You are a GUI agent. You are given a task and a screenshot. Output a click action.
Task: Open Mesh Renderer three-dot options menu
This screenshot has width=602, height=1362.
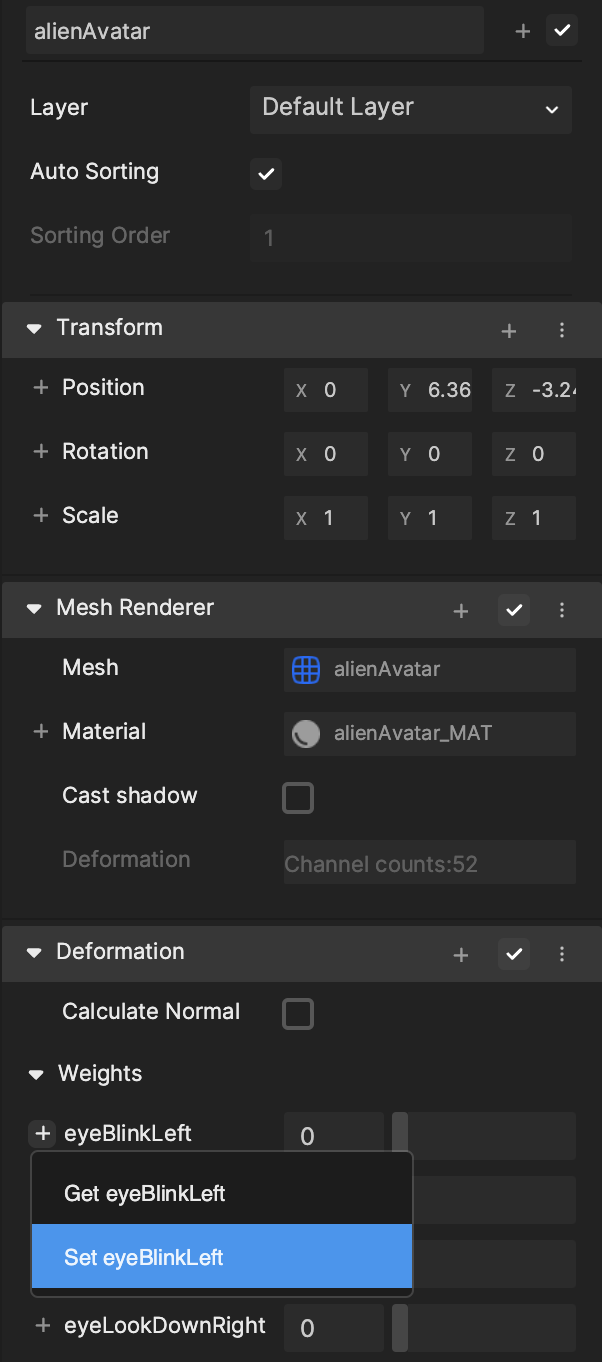tap(562, 610)
